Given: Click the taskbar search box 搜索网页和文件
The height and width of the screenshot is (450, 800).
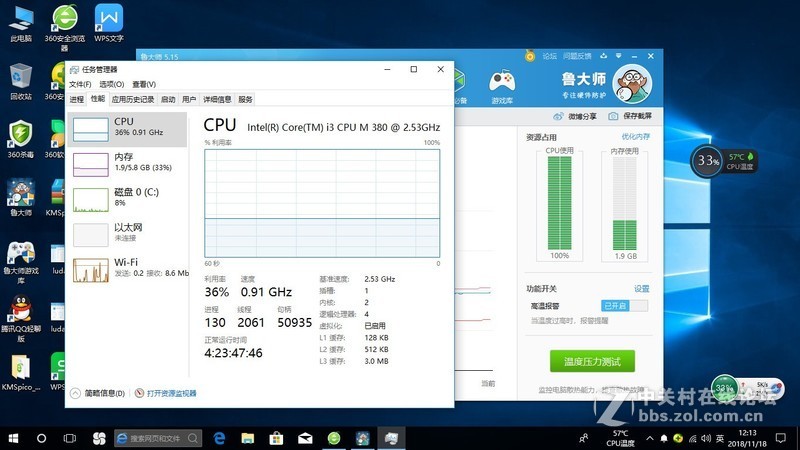Looking at the screenshot, I should (158, 438).
